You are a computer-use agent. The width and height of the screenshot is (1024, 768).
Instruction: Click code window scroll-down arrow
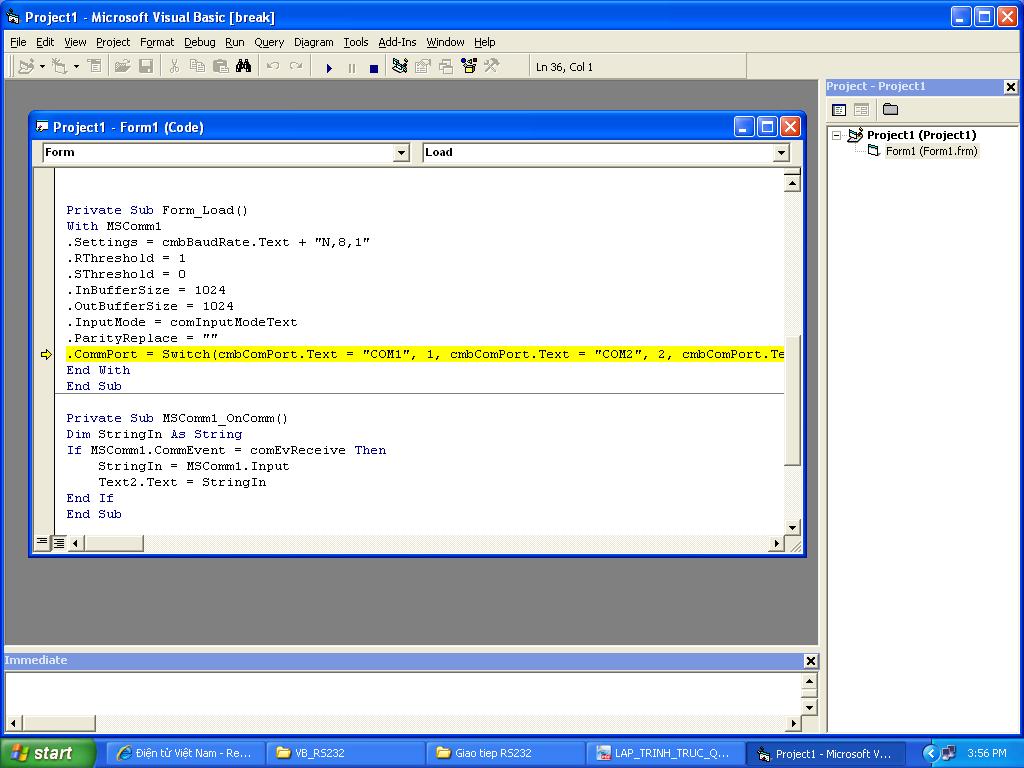click(x=792, y=527)
